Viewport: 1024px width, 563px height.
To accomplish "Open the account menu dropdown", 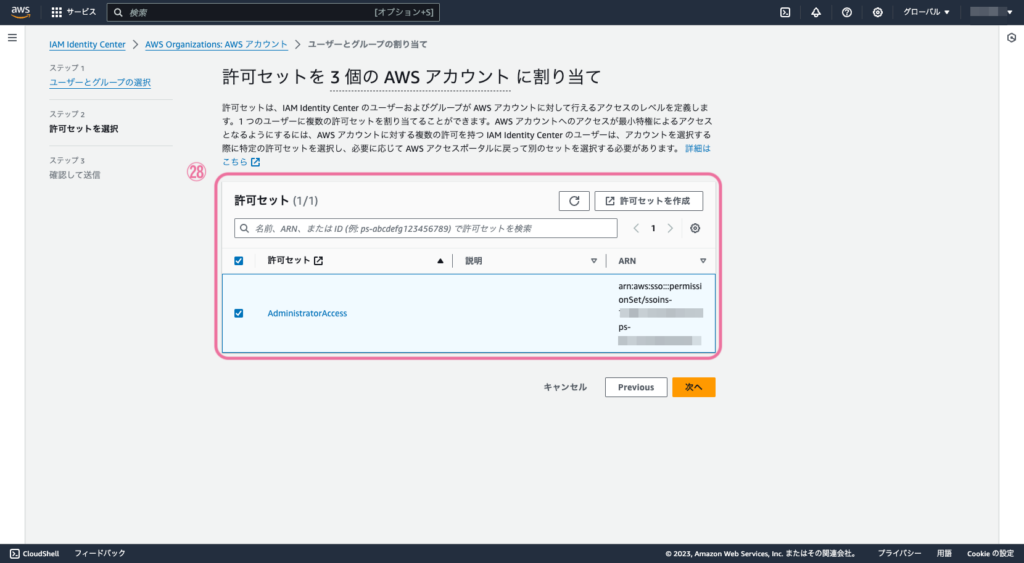I will pos(991,12).
